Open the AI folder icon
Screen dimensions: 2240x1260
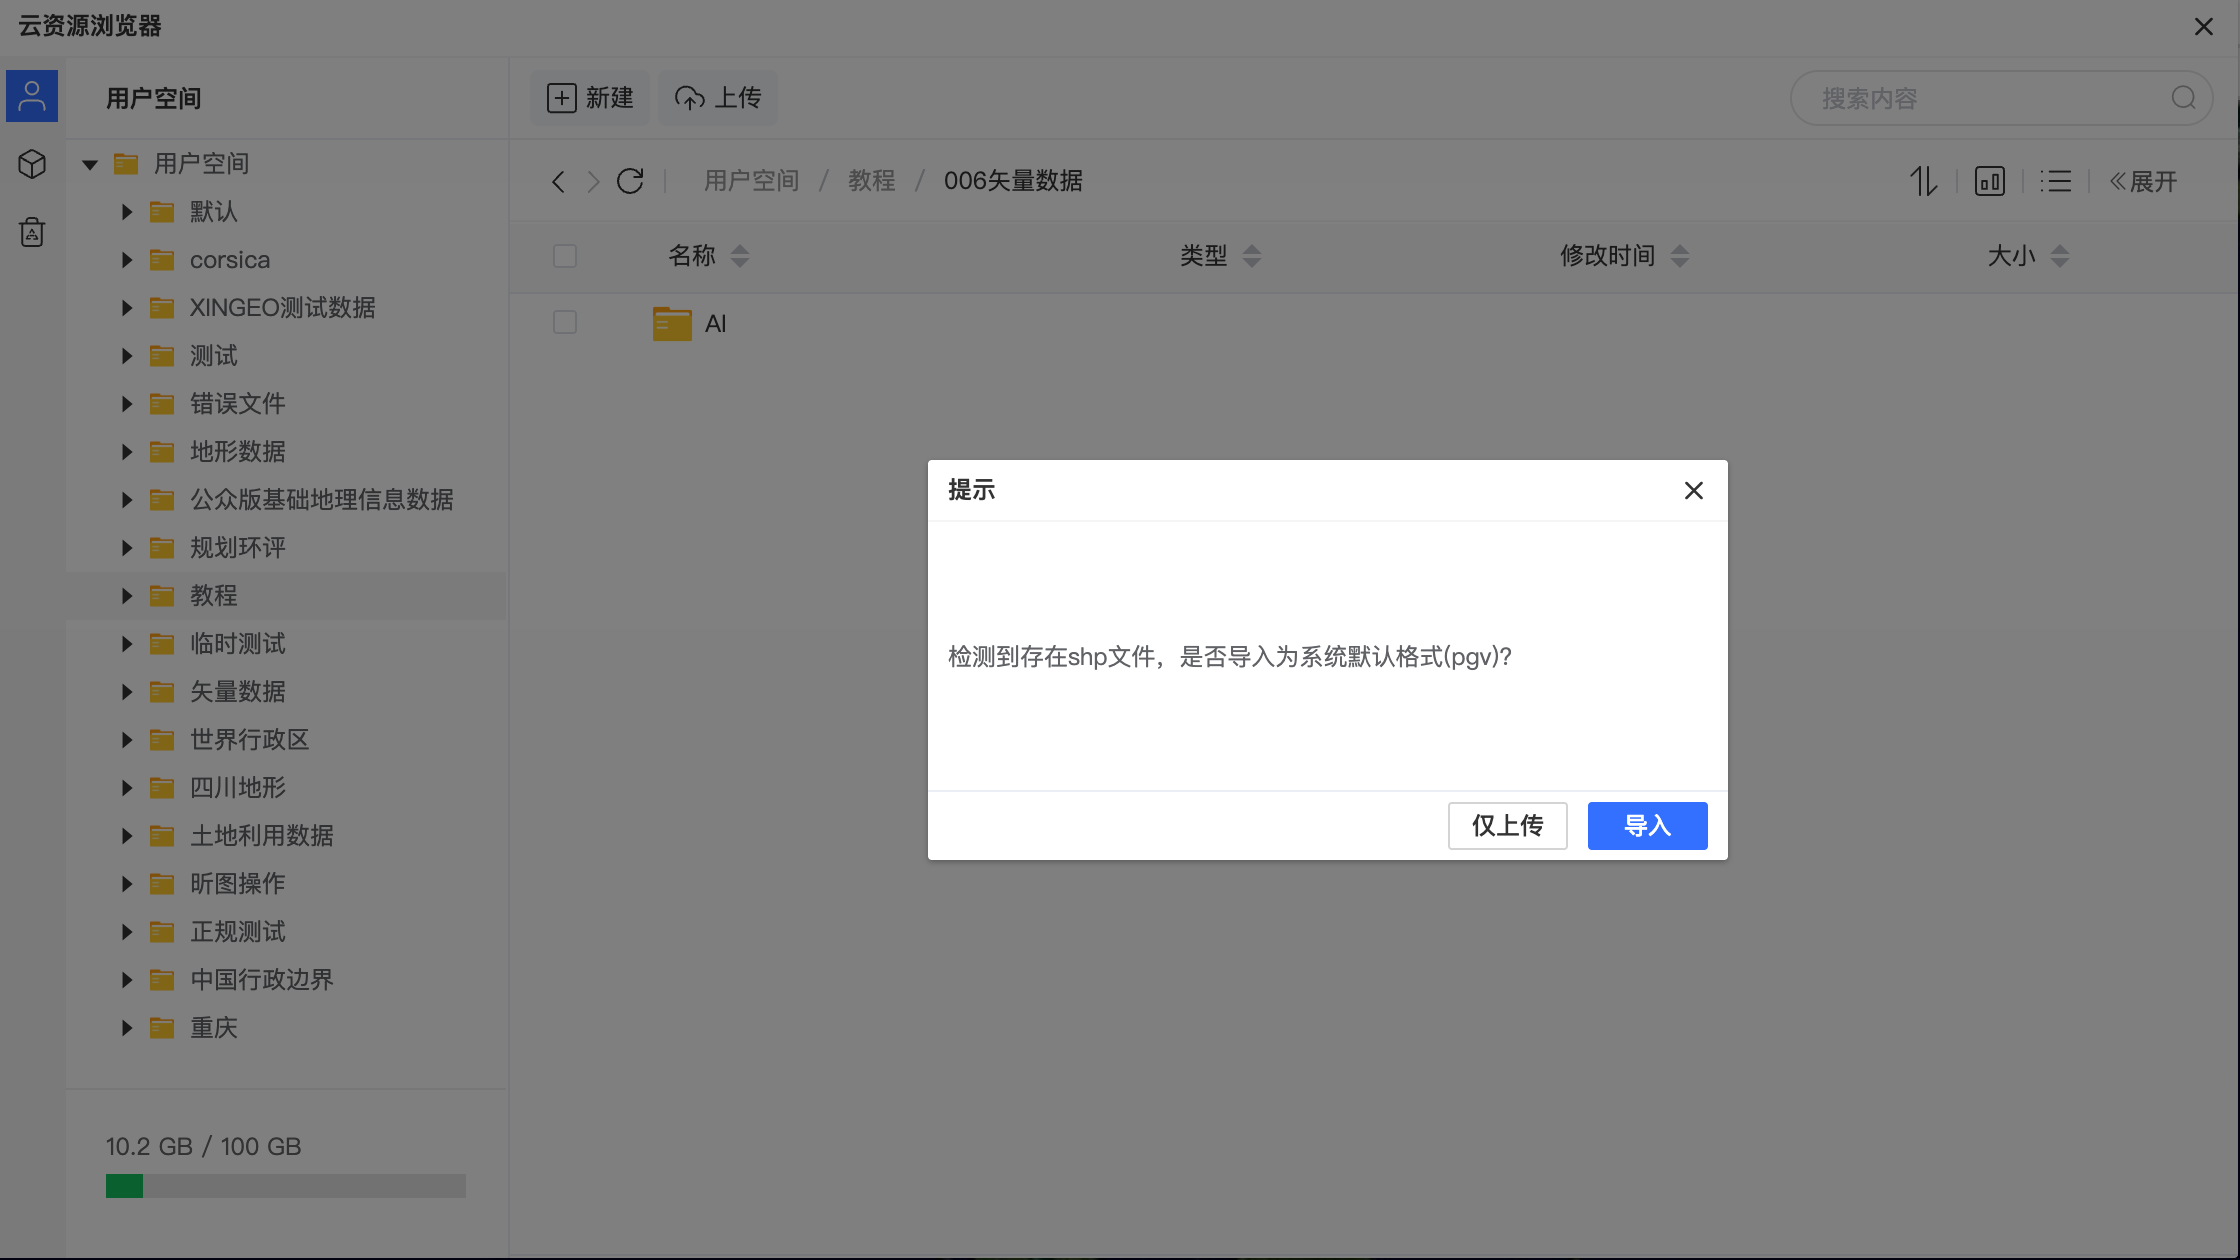pyautogui.click(x=672, y=323)
